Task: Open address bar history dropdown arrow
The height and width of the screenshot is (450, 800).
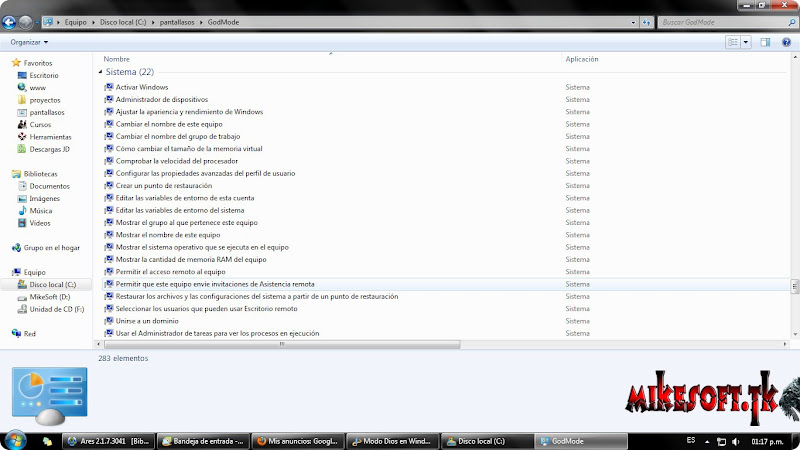Action: click(x=633, y=22)
